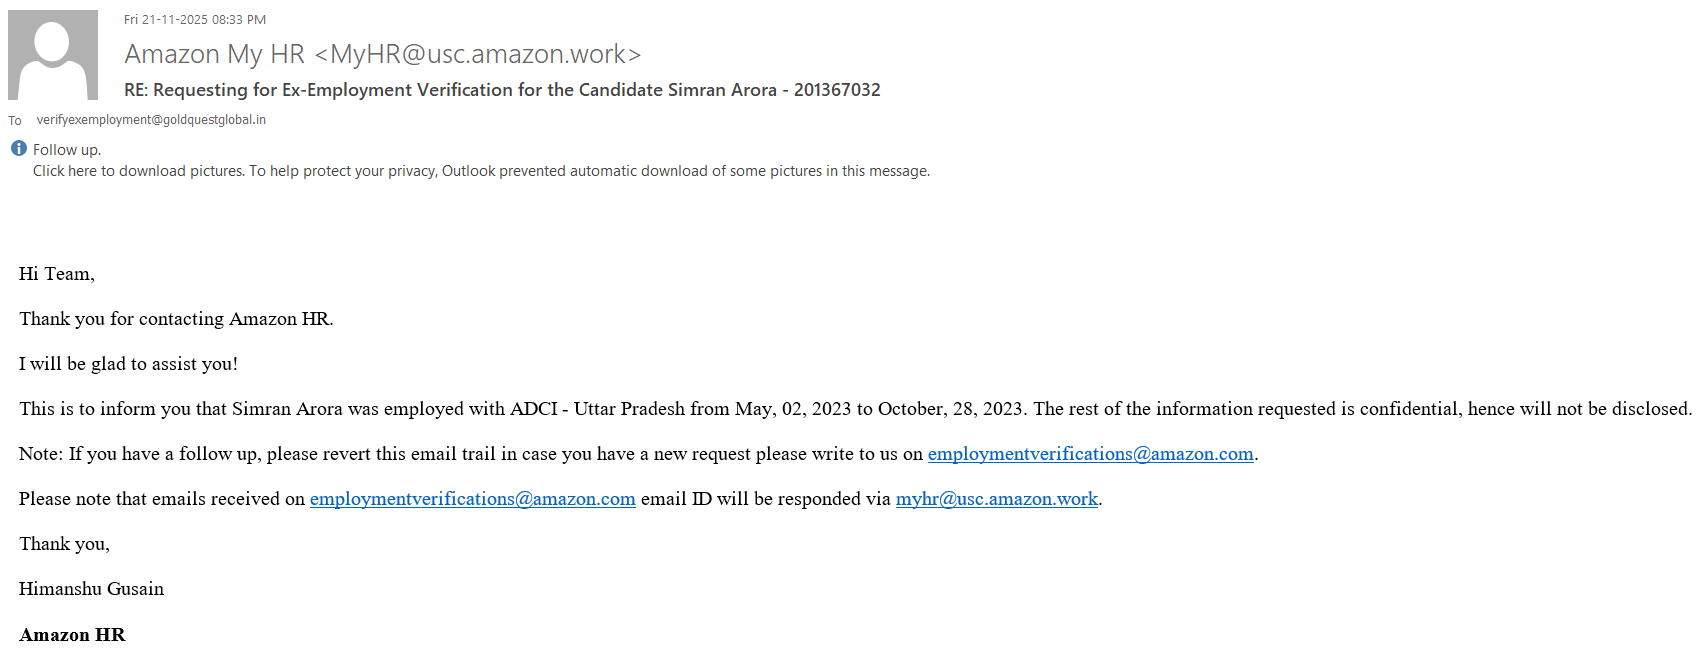Screen dimensions: 1707x662
Task: Click the sender's profile avatar picture
Action: [53, 55]
